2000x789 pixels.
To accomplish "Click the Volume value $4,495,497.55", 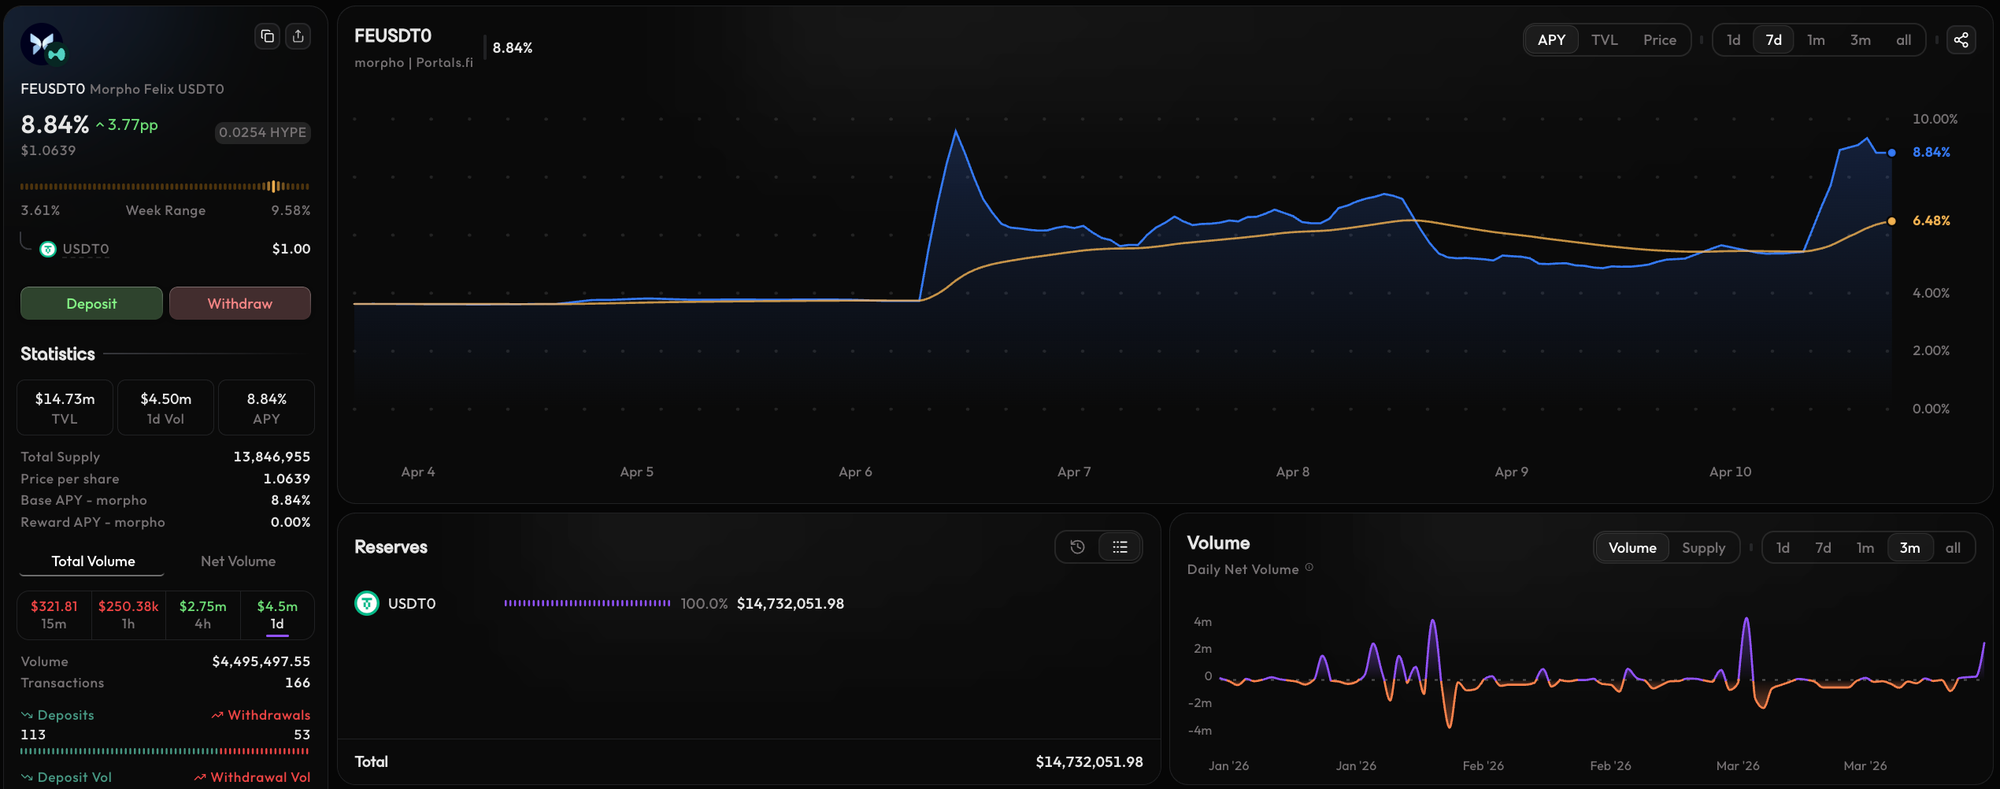I will pos(261,662).
